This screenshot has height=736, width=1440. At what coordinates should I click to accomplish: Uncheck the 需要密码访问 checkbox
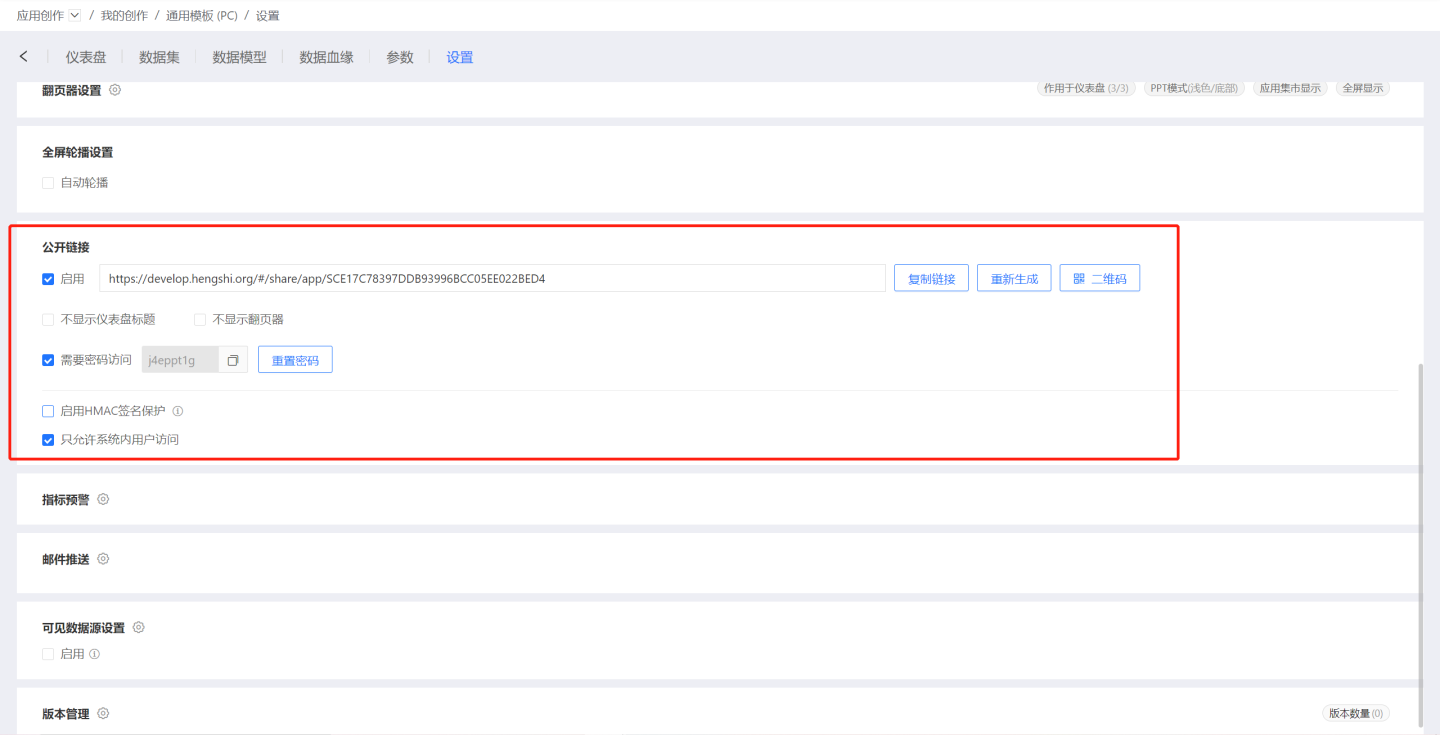[x=48, y=360]
